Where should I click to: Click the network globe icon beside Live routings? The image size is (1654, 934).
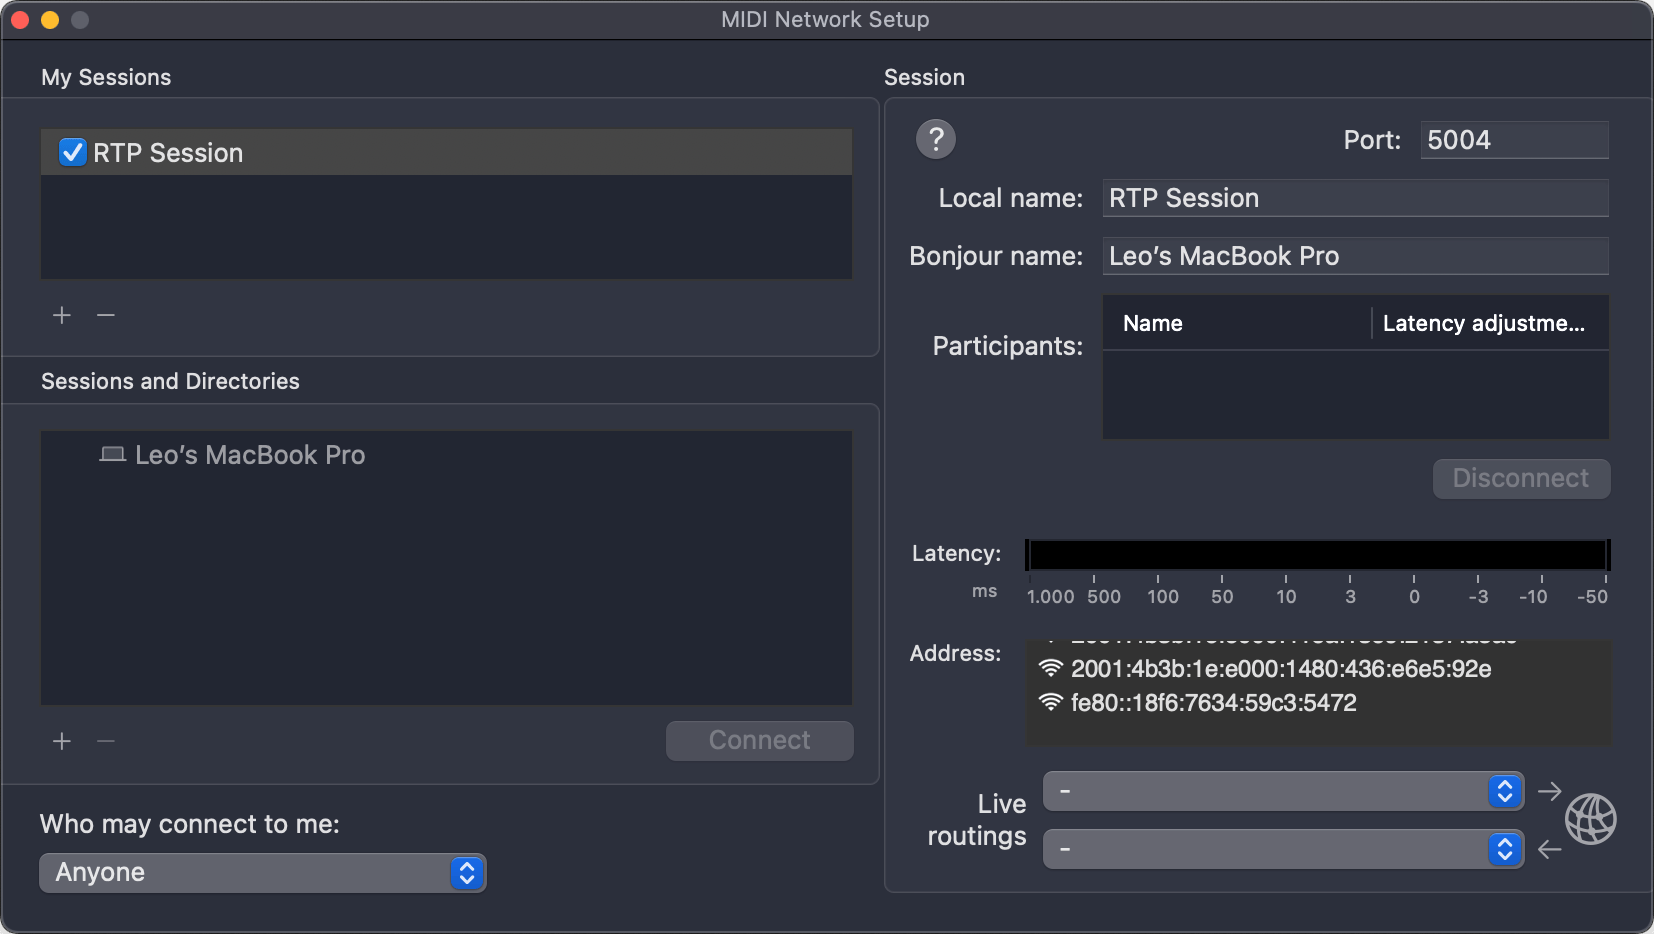pyautogui.click(x=1590, y=819)
